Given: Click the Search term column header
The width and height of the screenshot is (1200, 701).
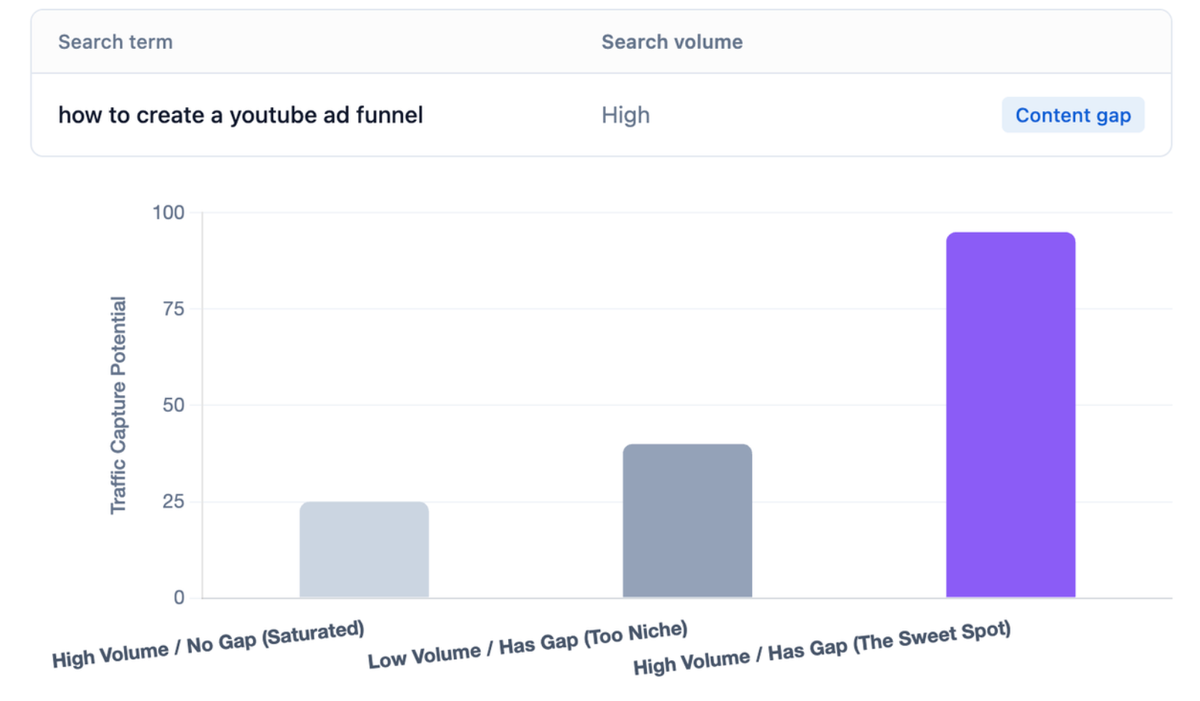Looking at the screenshot, I should 115,42.
